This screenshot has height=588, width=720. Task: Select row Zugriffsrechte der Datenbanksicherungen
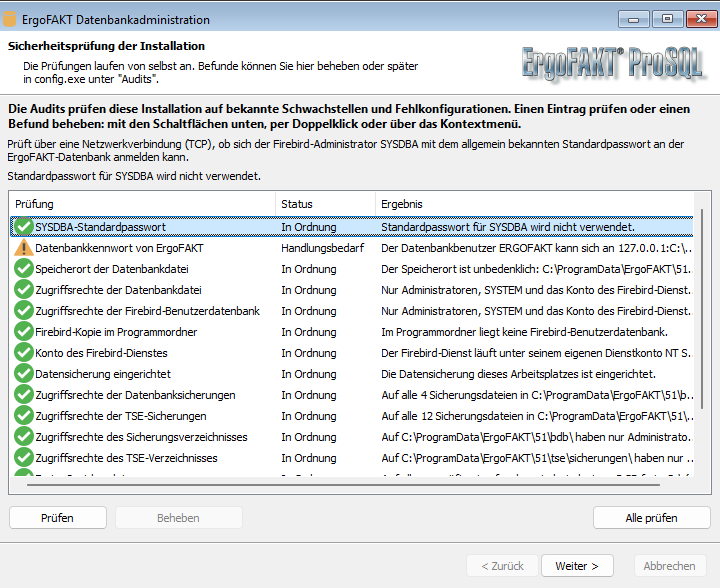tap(352, 395)
